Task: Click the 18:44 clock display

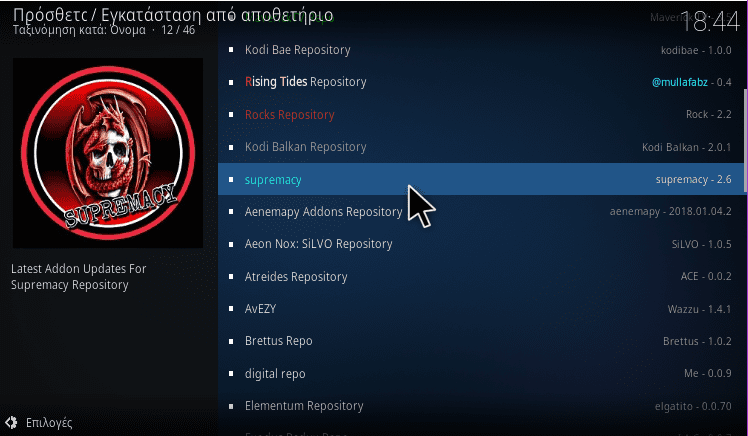Action: tap(710, 22)
